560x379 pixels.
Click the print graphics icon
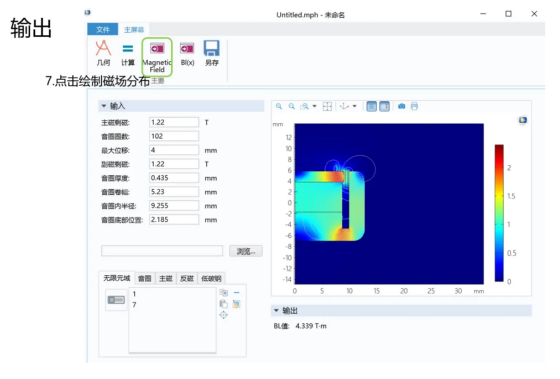(414, 106)
